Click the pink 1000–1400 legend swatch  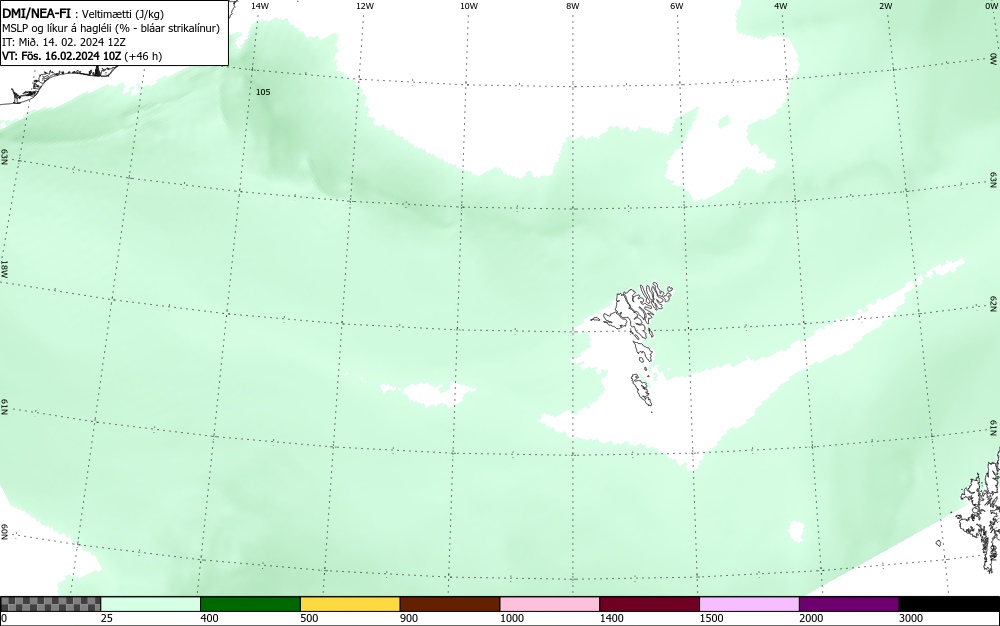550,604
